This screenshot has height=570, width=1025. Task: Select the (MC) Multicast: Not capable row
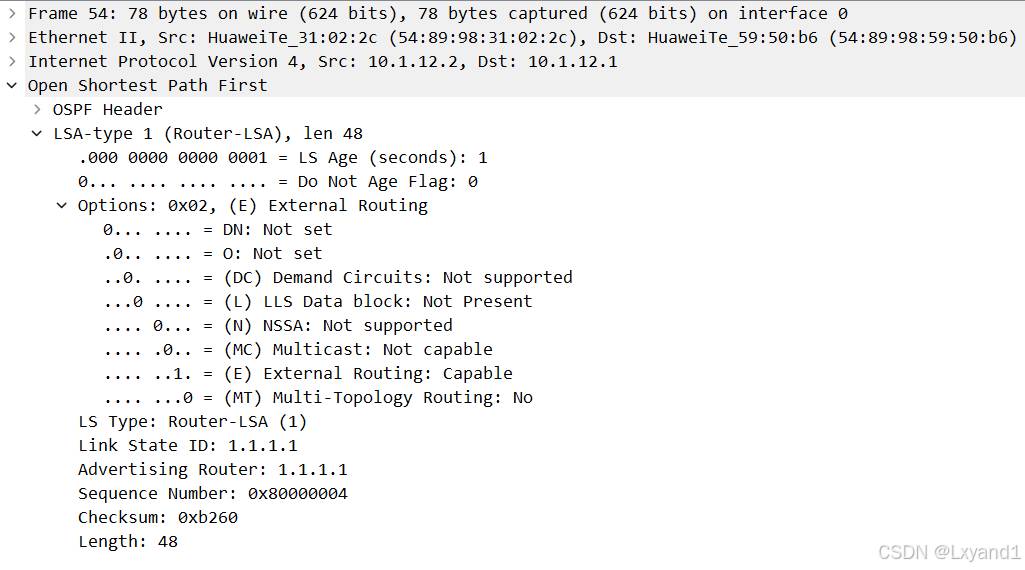pos(297,350)
